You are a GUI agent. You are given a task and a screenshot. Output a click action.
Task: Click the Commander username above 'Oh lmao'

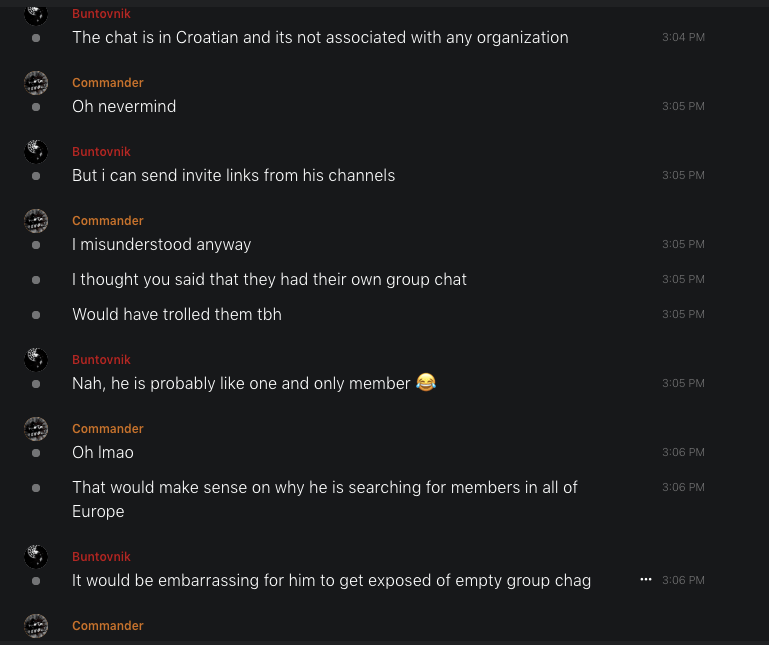pos(108,429)
